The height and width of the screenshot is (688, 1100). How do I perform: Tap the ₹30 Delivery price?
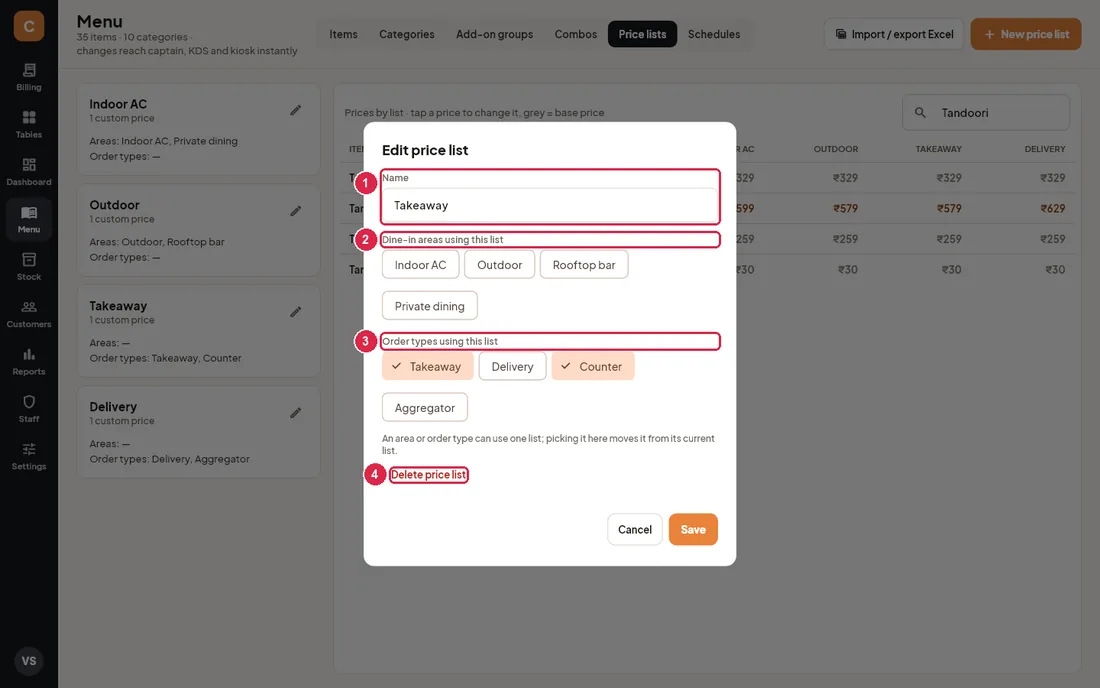click(x=1055, y=269)
